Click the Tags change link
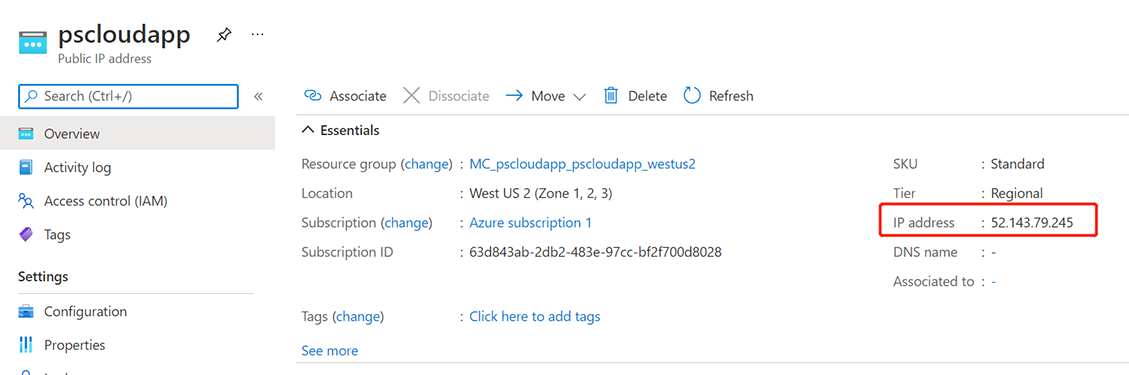 358,317
